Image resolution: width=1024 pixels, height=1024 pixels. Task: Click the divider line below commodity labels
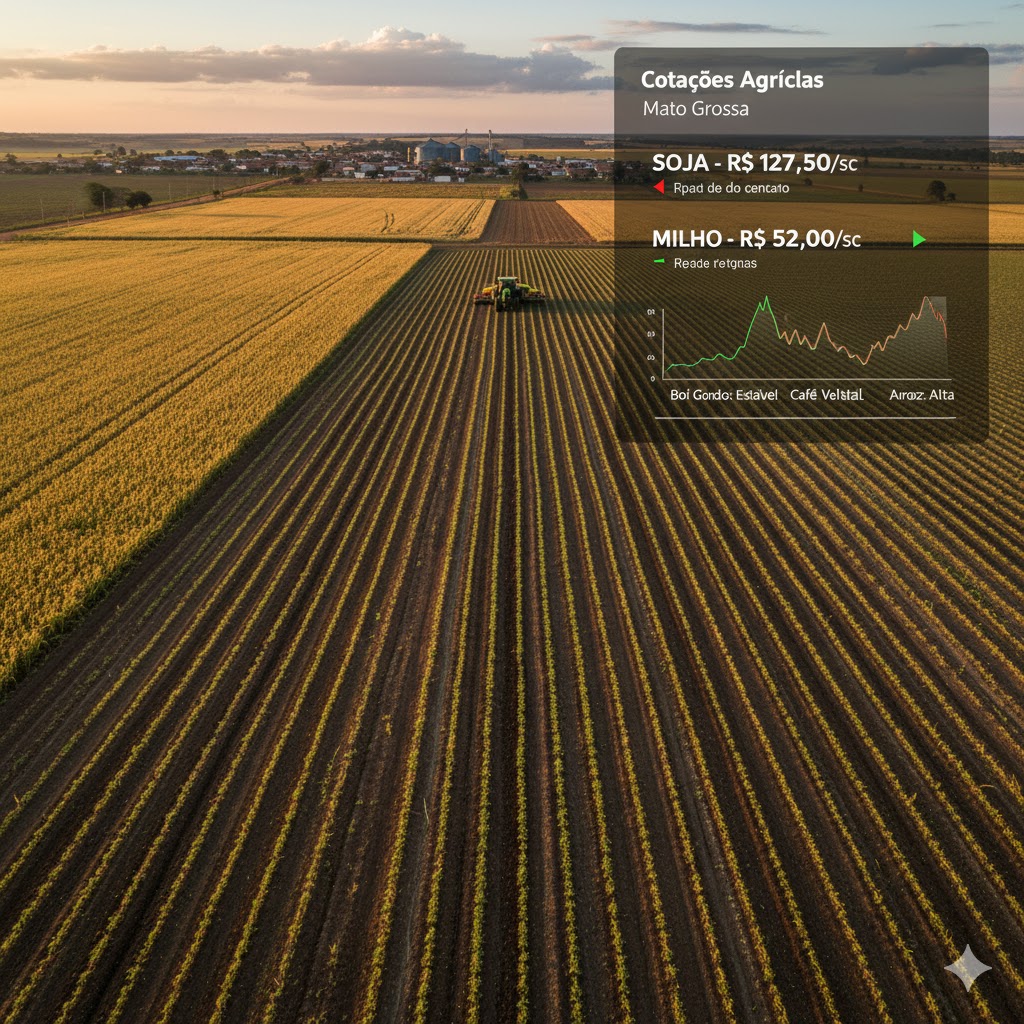[x=805, y=418]
